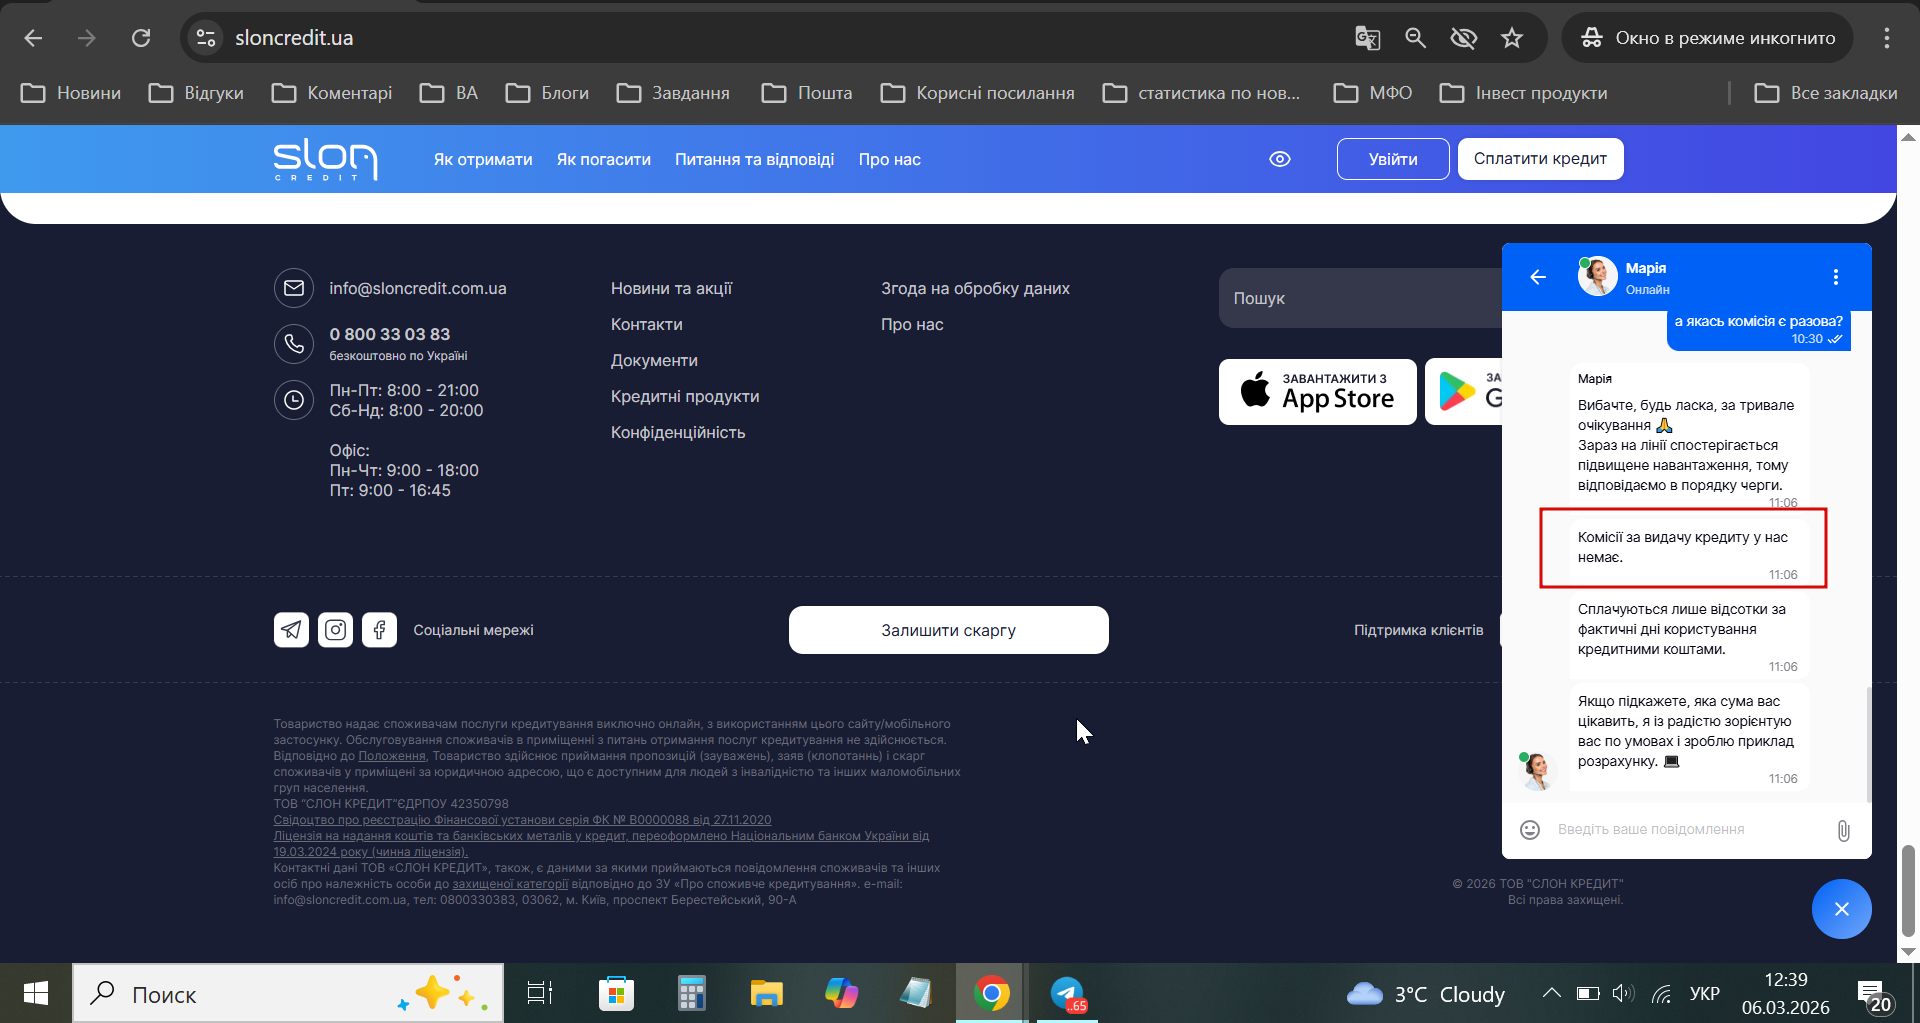Open the Instagram social media icon
Viewport: 1920px width, 1023px height.
click(x=335, y=630)
